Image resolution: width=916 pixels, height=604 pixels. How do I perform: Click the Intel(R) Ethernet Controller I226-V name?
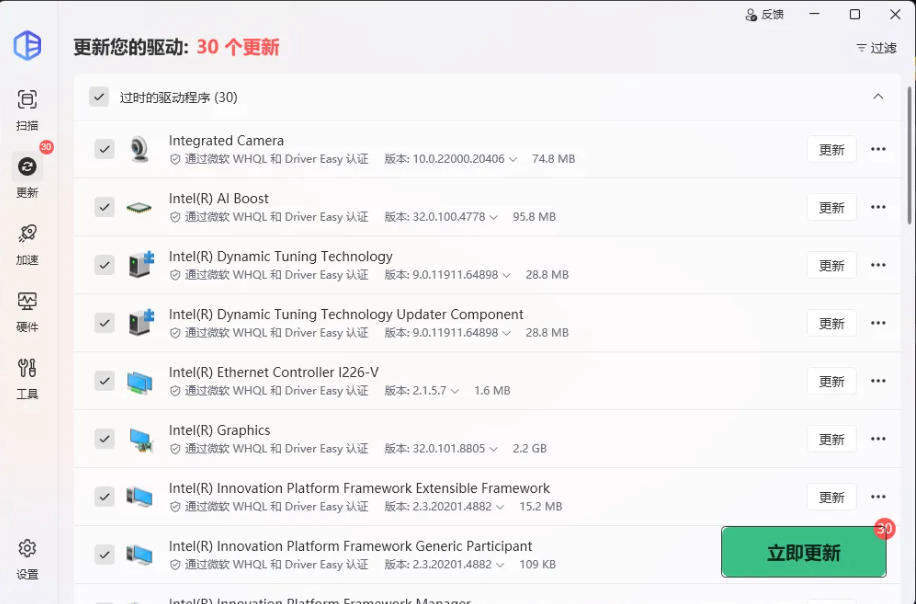273,372
